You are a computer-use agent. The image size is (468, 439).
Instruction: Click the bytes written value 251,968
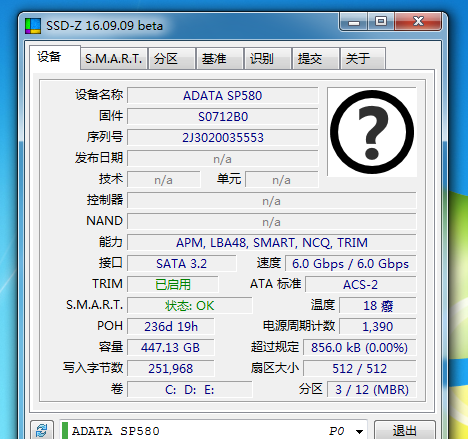pos(171,369)
